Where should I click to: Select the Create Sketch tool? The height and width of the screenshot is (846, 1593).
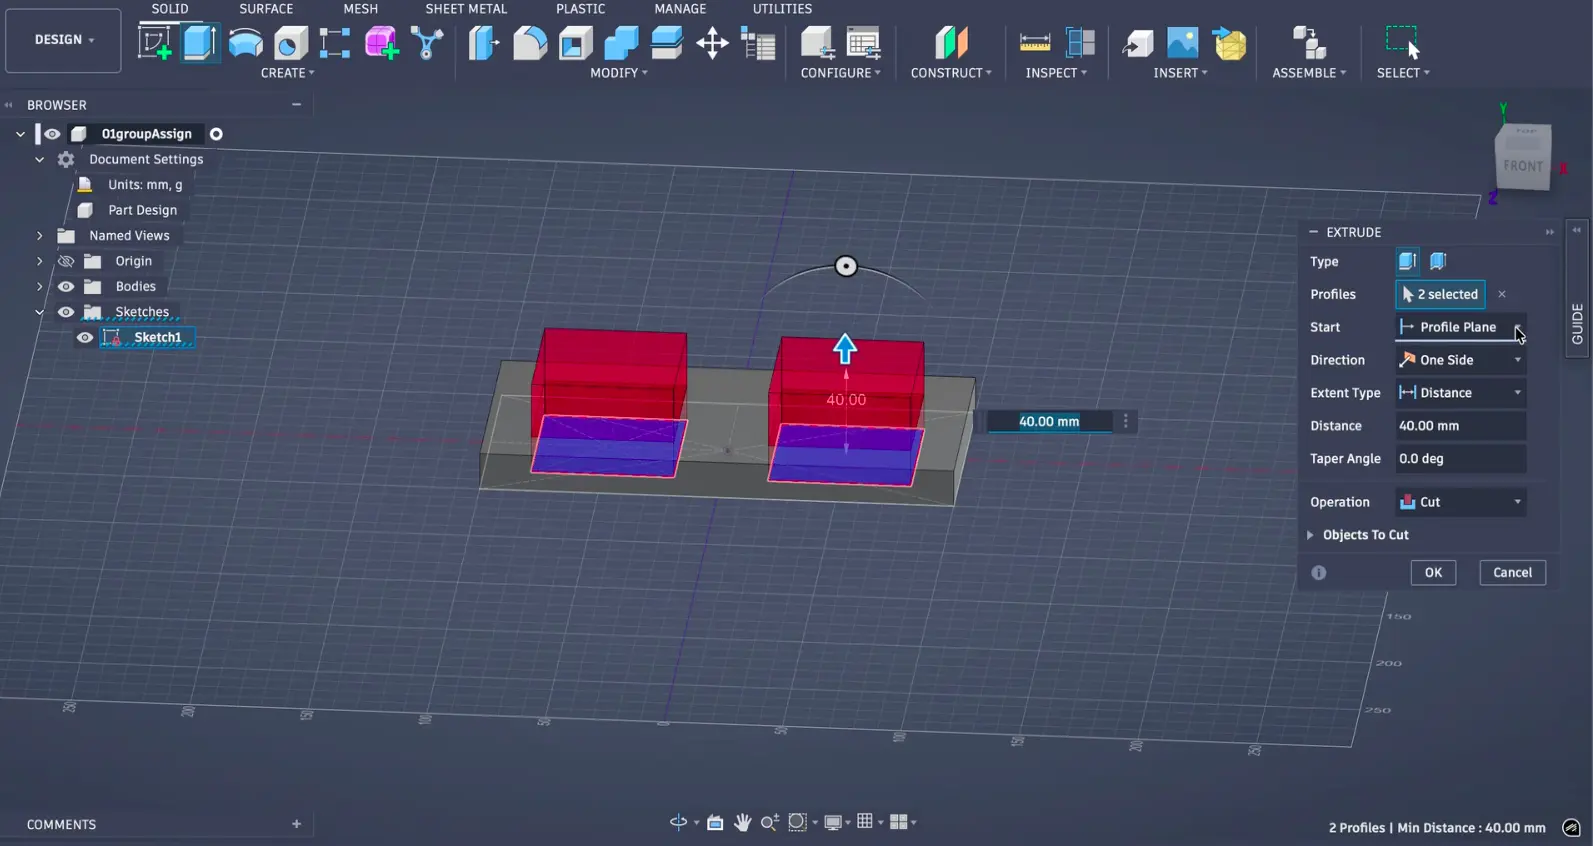tap(154, 43)
